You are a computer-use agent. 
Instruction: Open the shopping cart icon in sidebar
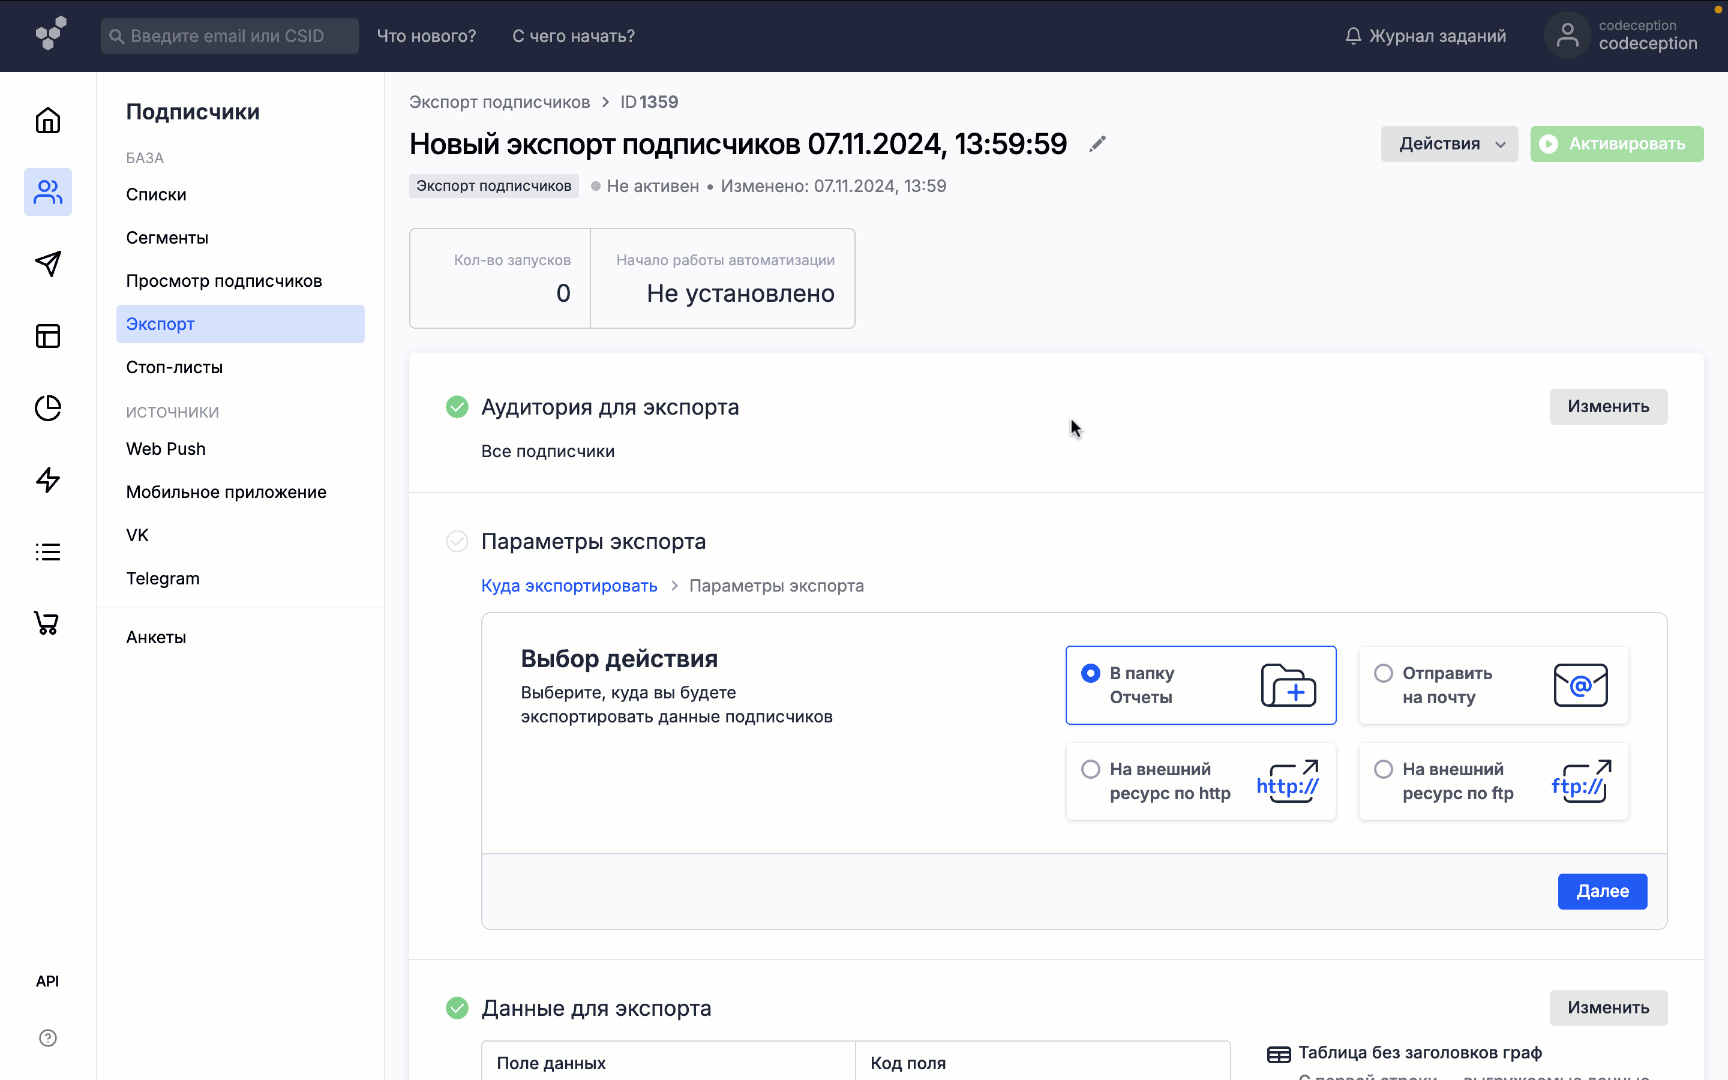coord(48,623)
